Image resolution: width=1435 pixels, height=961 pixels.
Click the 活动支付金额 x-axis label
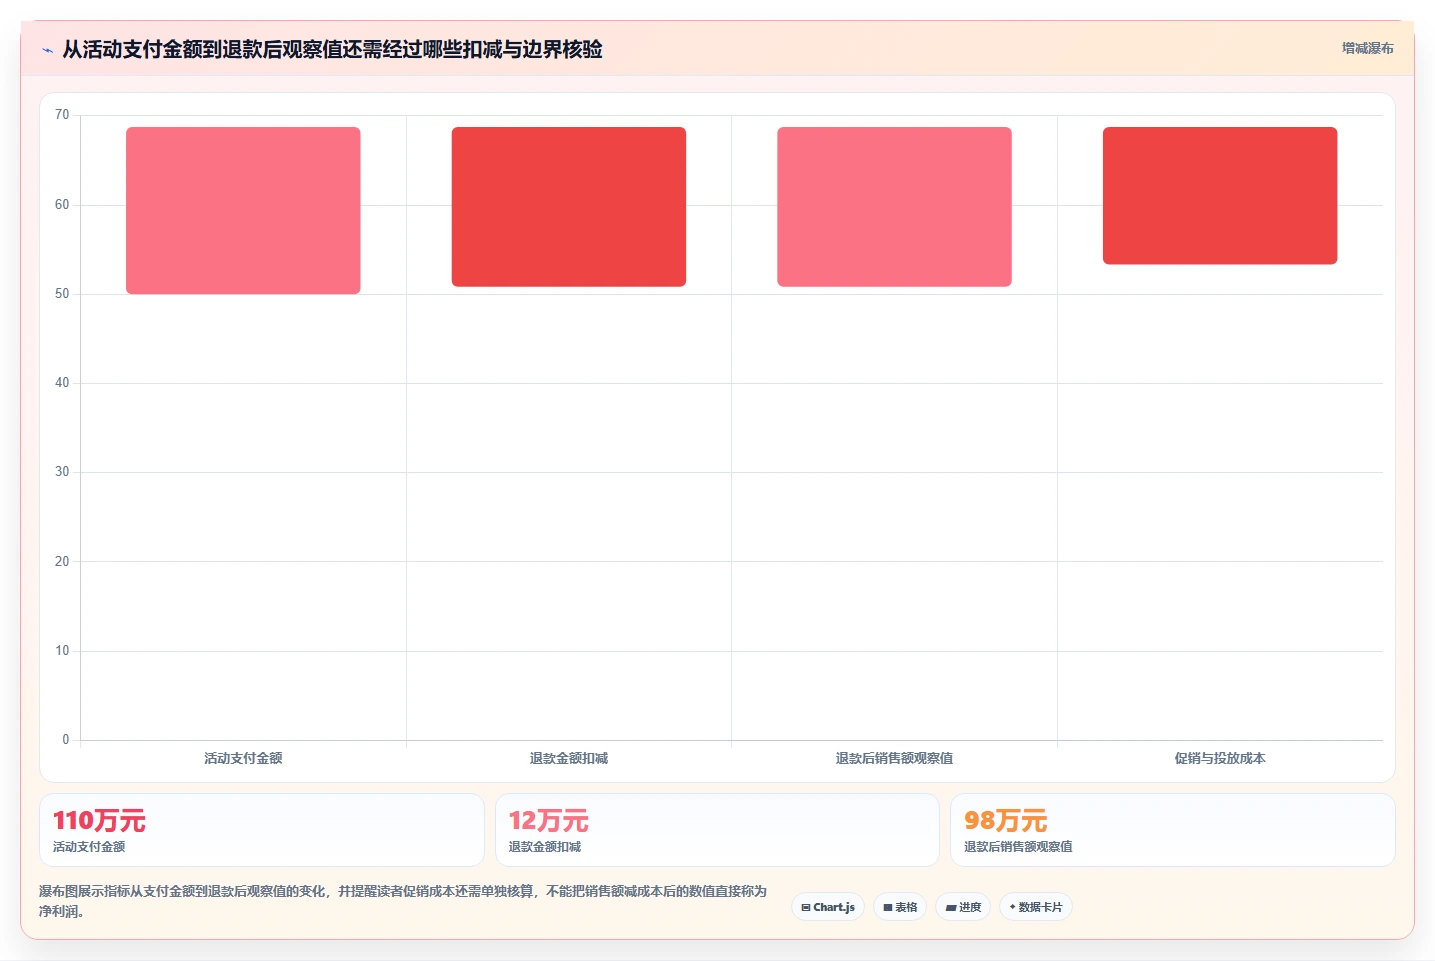click(x=243, y=758)
